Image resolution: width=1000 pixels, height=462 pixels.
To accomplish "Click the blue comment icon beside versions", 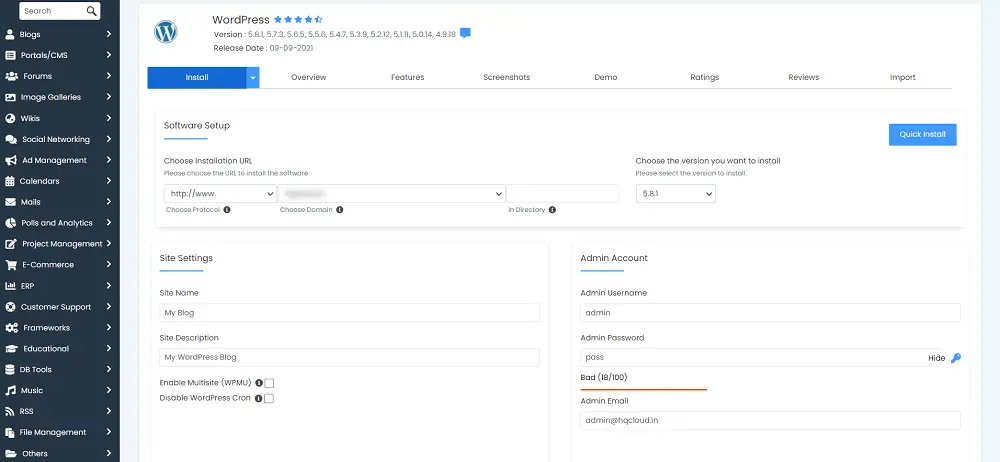I will 466,33.
